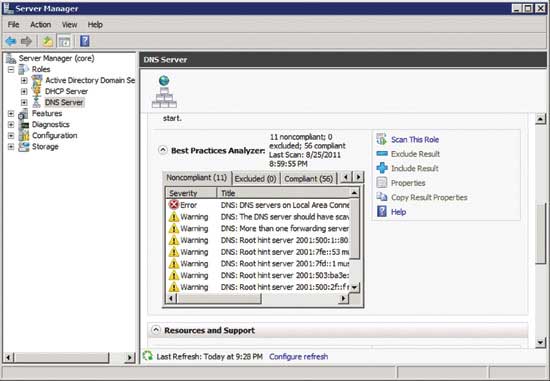Click the DNS Server role tree icon
Screen dimensions: 550x381
(37, 102)
